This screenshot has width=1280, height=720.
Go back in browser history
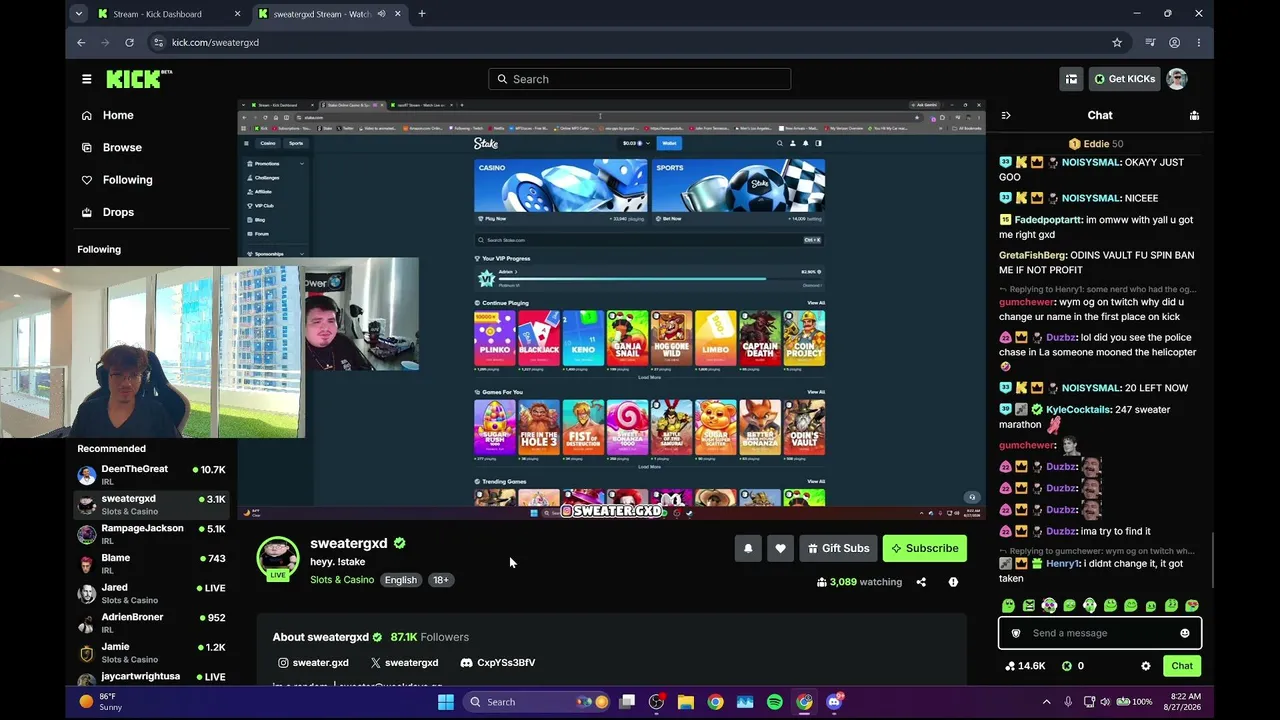coord(81,43)
